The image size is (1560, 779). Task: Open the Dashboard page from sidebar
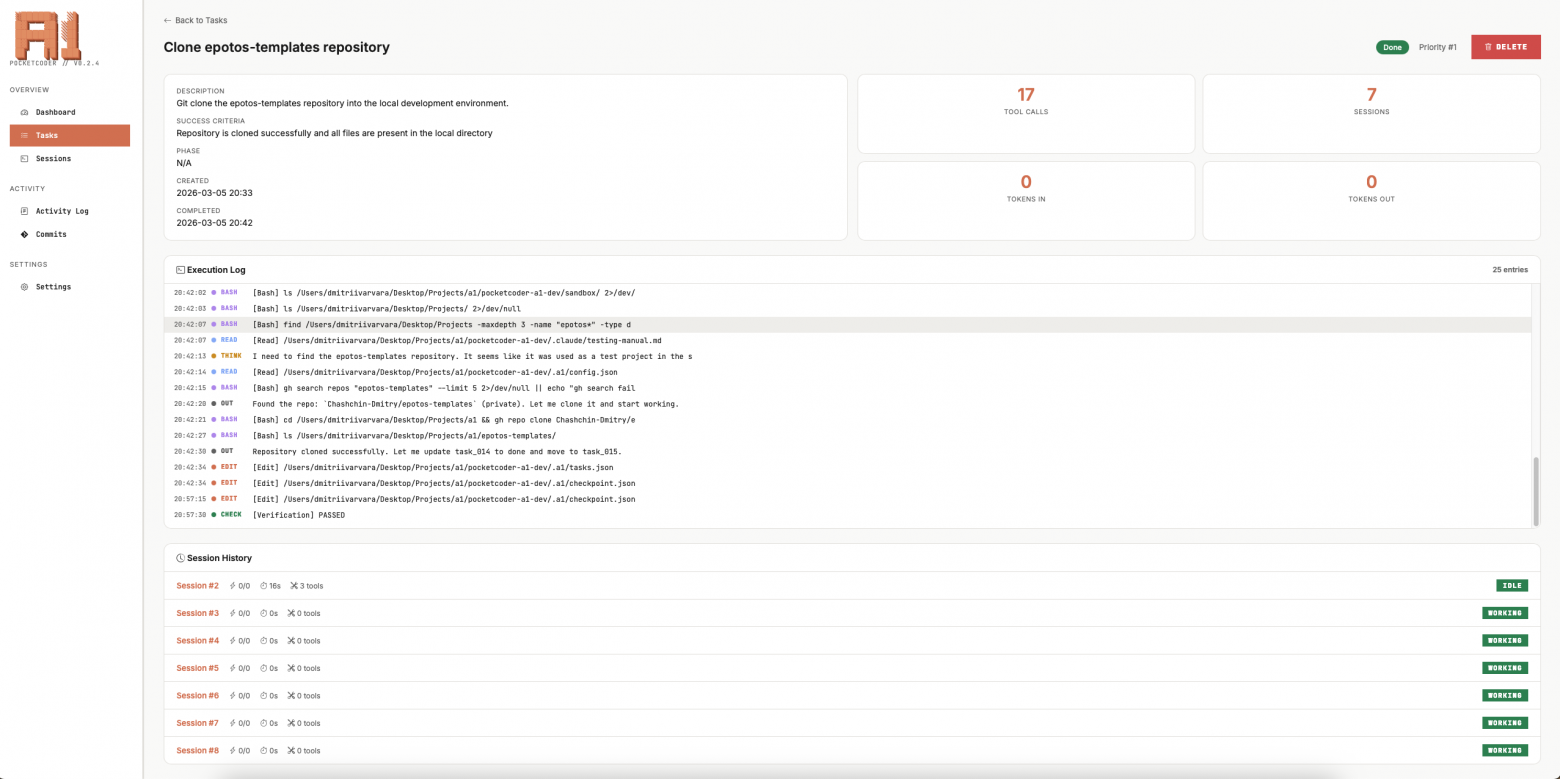(x=70, y=112)
